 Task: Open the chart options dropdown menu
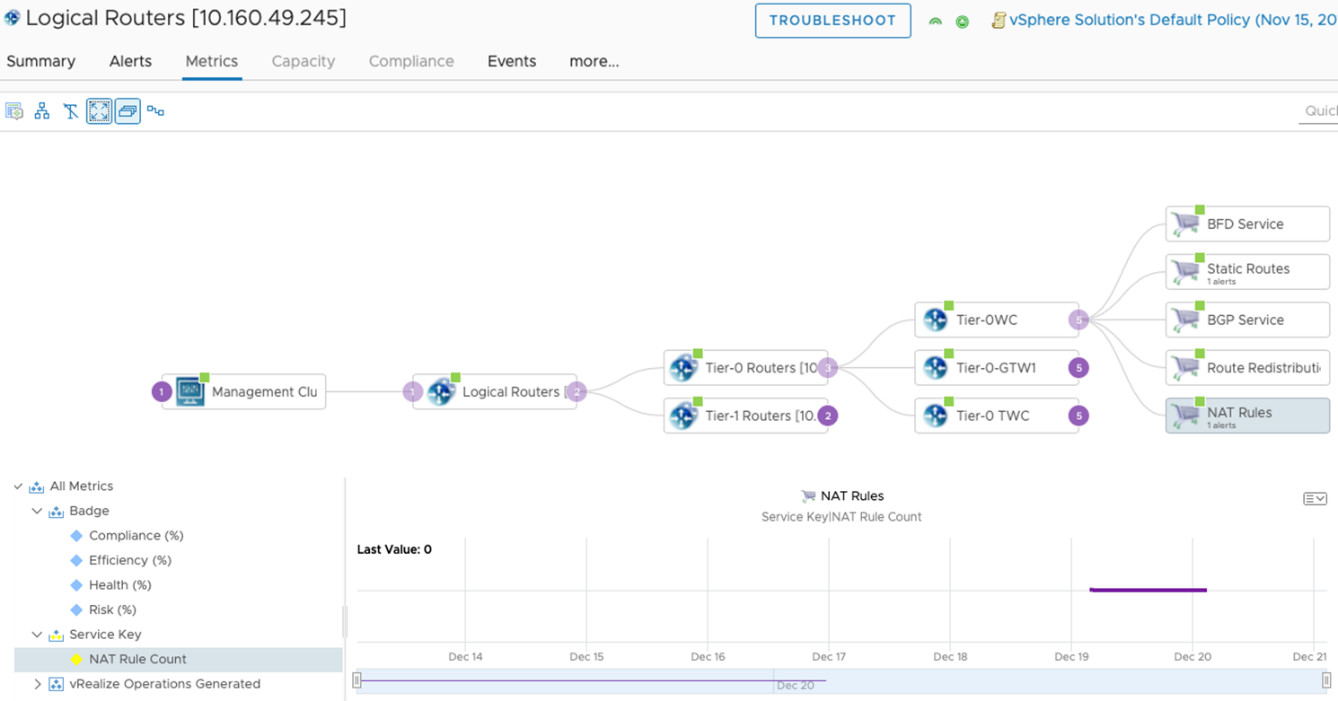tap(1314, 498)
